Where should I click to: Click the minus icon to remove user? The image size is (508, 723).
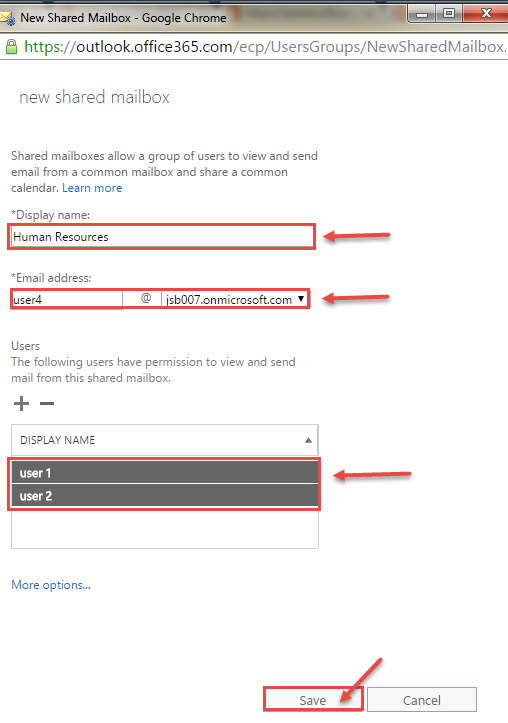[47, 403]
